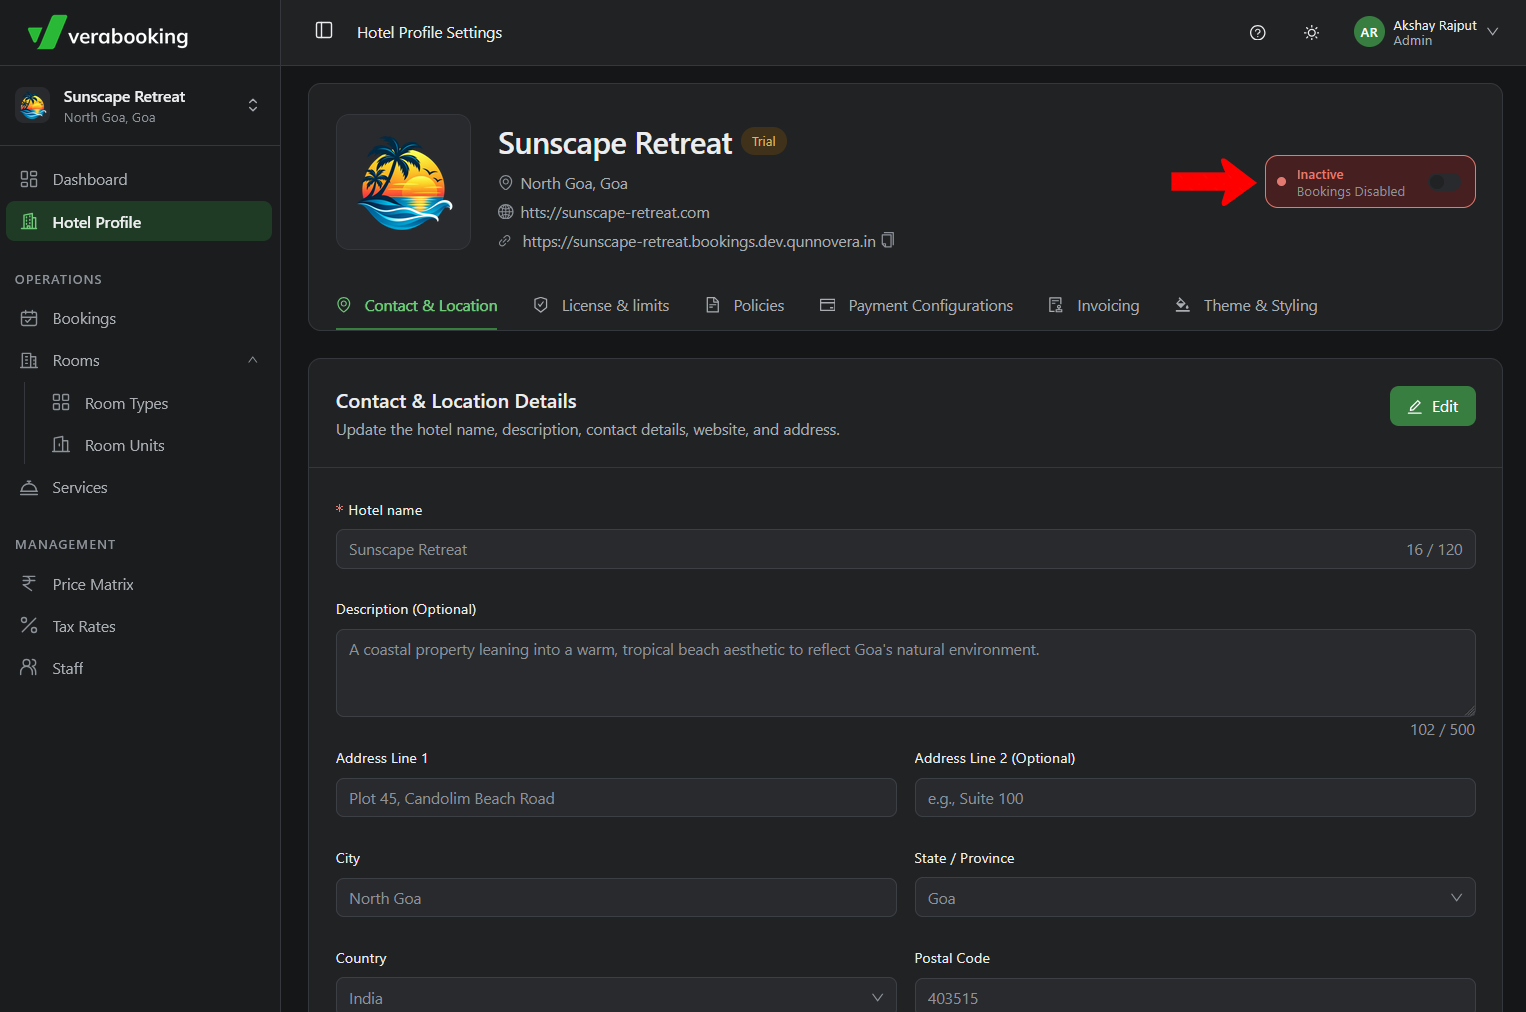Click the verabooking logo
This screenshot has height=1012, width=1526.
(108, 33)
